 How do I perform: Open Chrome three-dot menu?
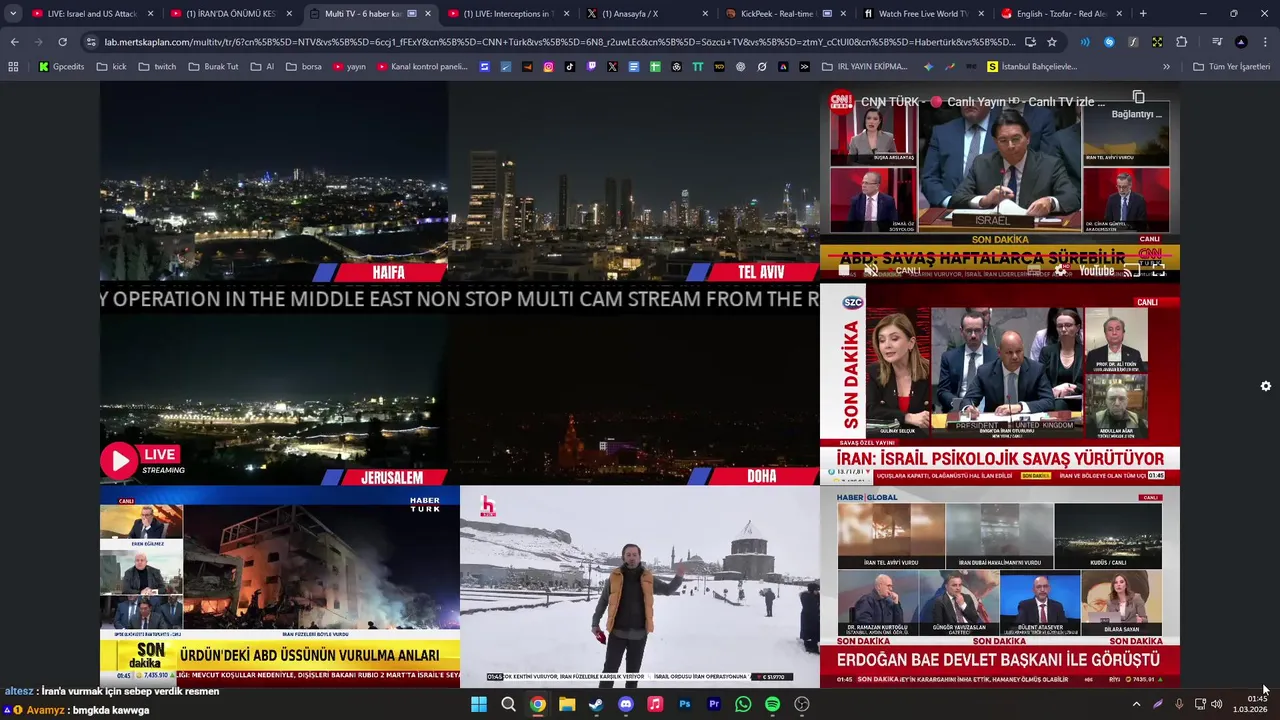(x=1265, y=42)
